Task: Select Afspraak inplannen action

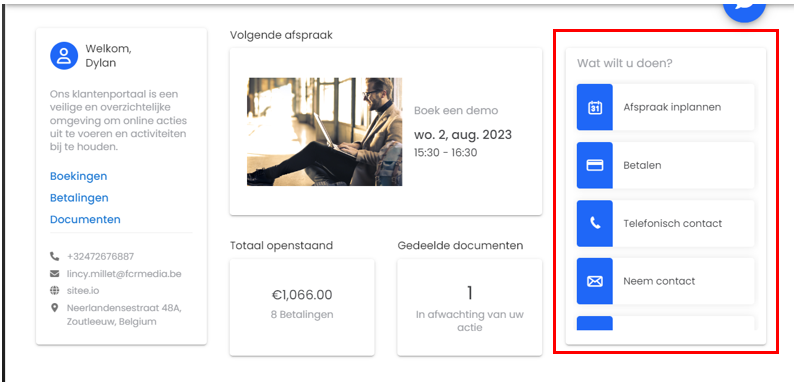Action: click(x=666, y=107)
